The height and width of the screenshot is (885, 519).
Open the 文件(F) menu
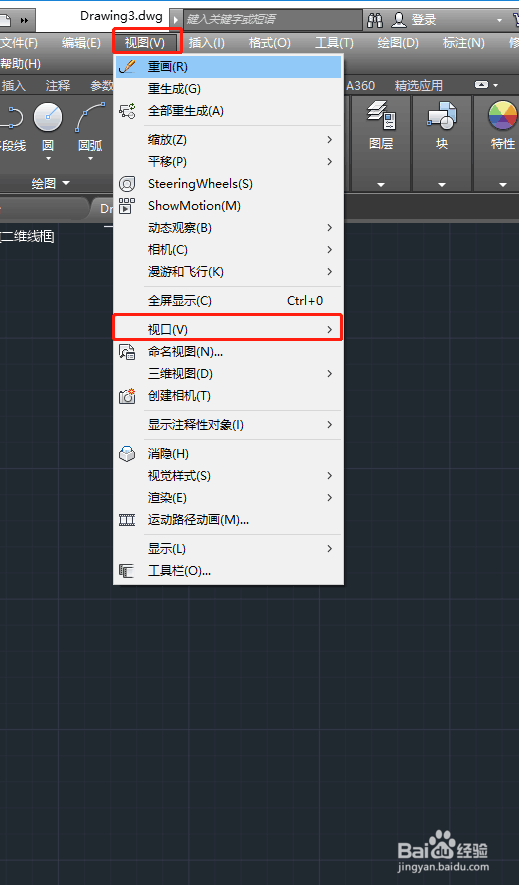point(19,43)
